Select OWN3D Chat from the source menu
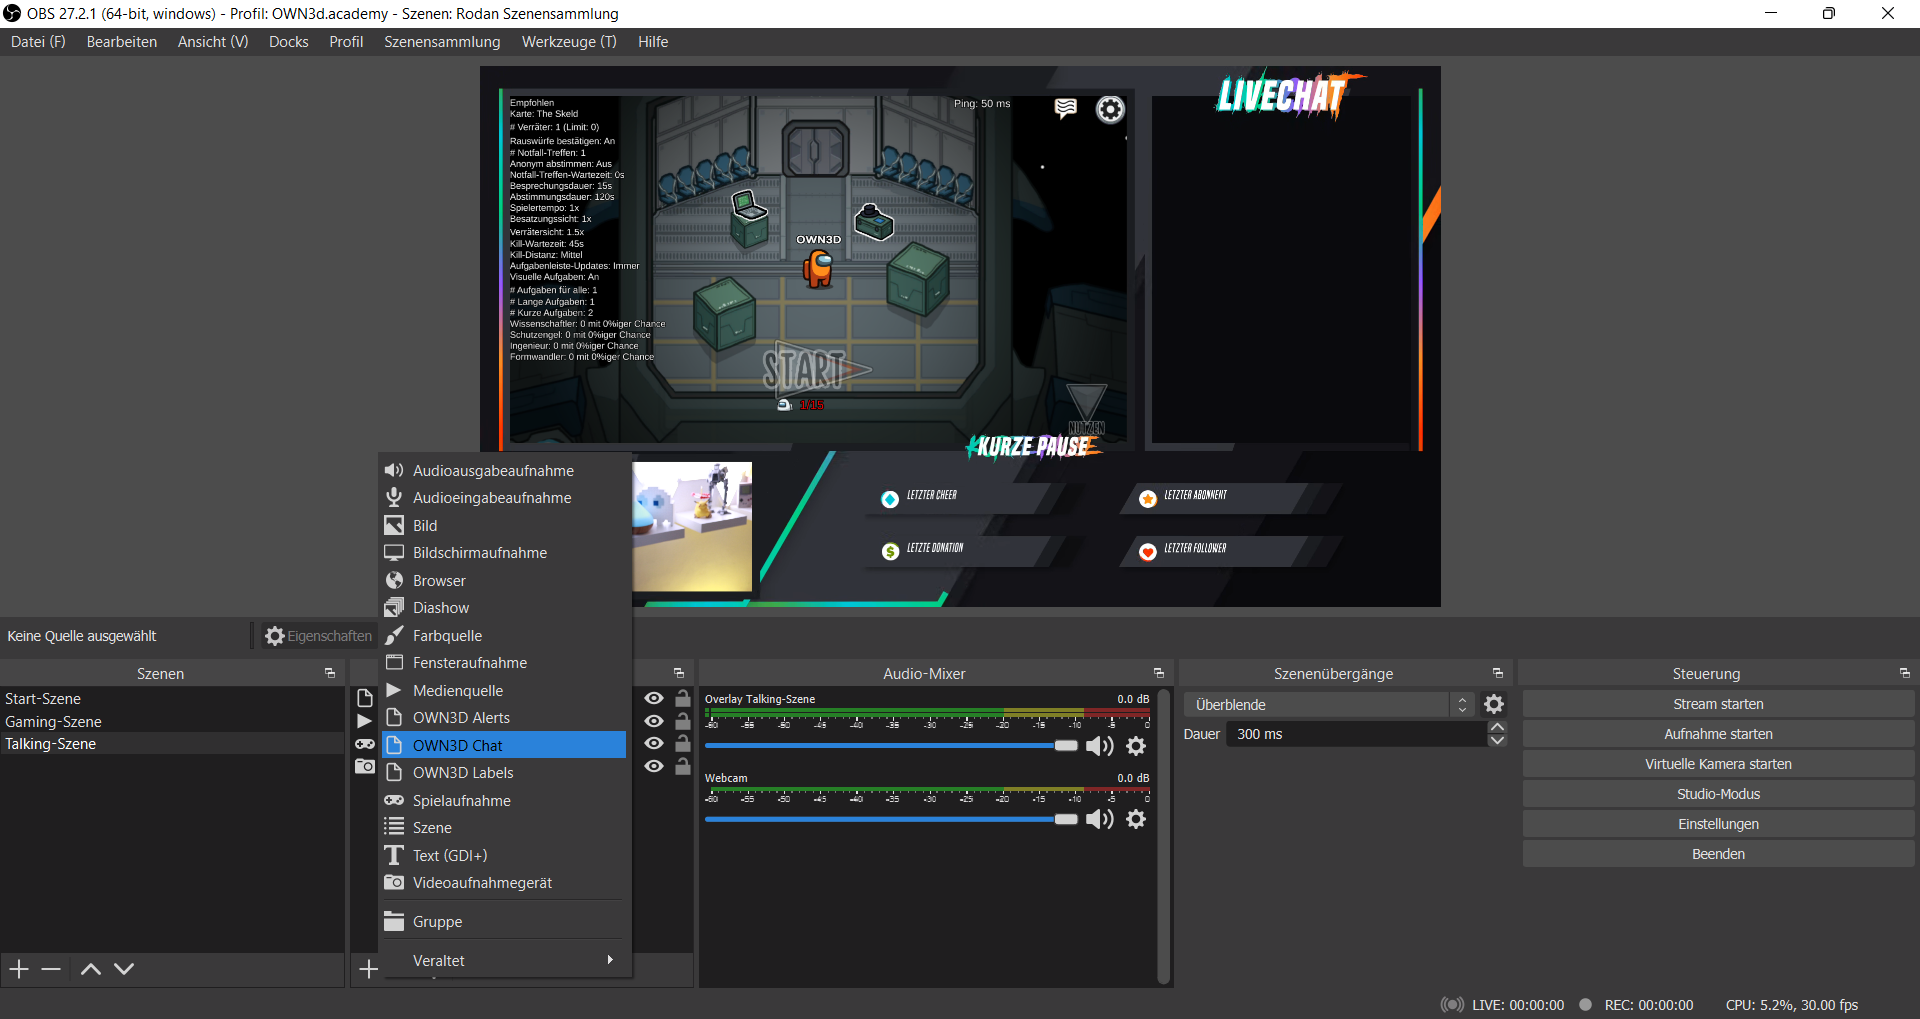 (x=457, y=744)
